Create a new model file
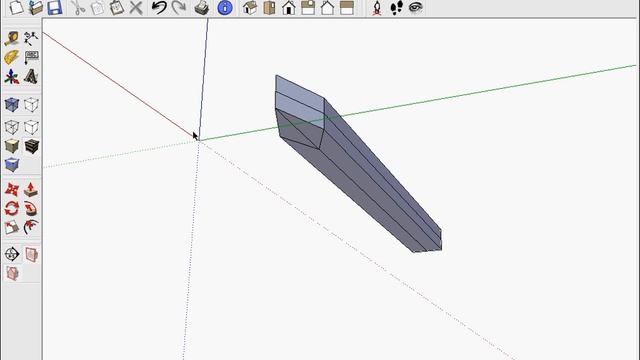640x360 pixels. [x=16, y=7]
